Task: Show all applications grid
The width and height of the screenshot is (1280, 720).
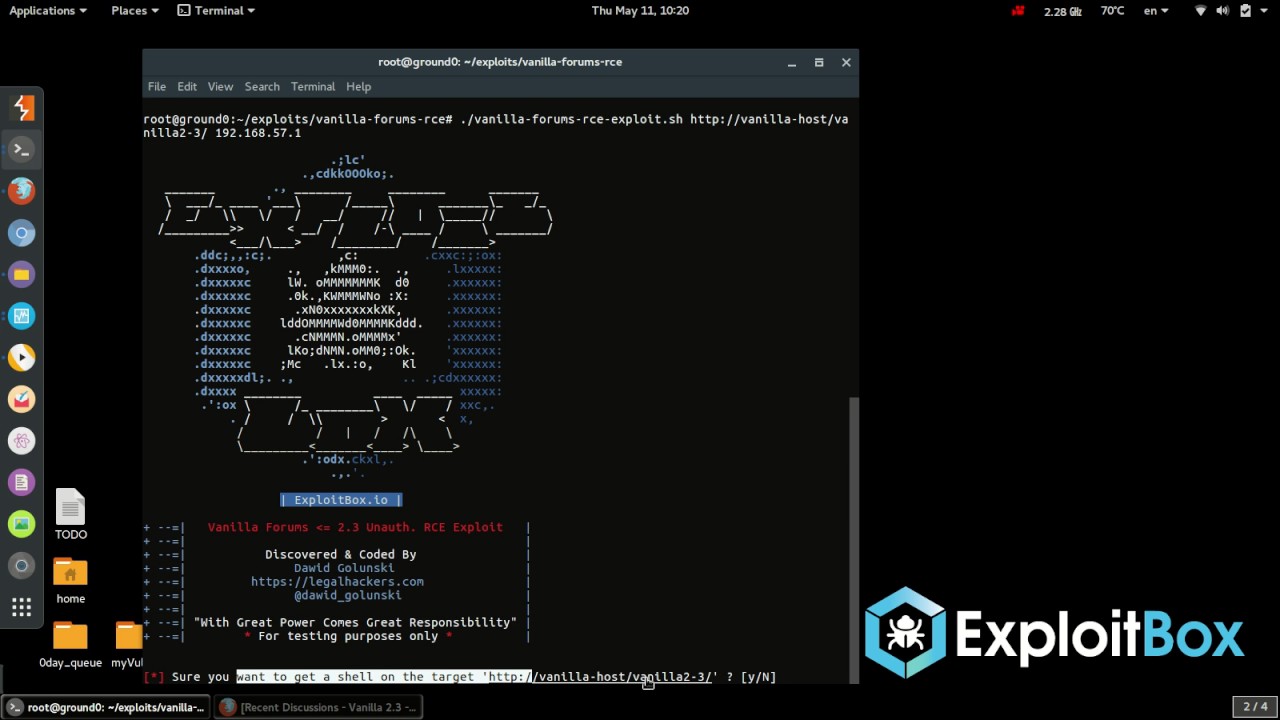Action: coord(21,607)
